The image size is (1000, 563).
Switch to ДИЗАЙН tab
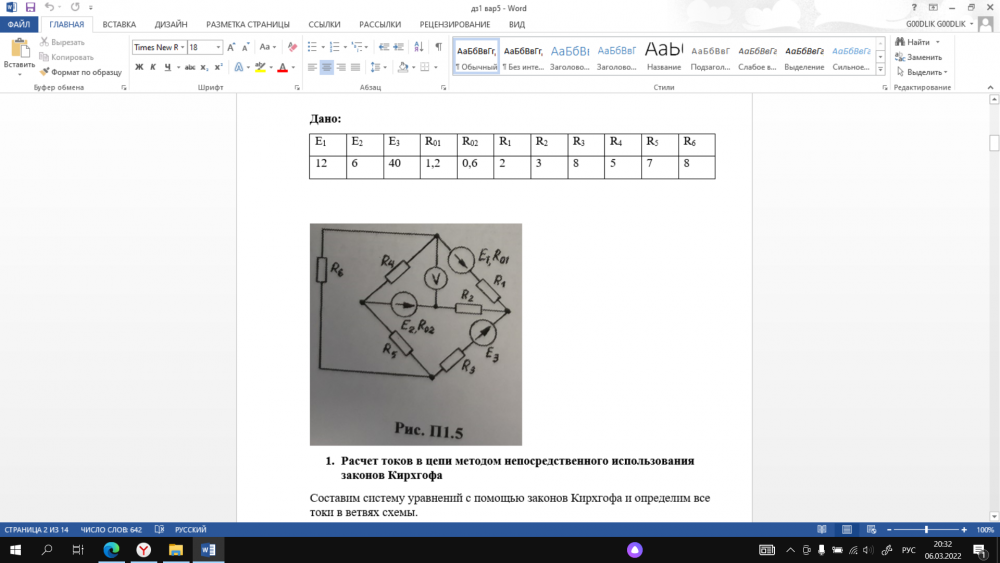click(x=171, y=24)
